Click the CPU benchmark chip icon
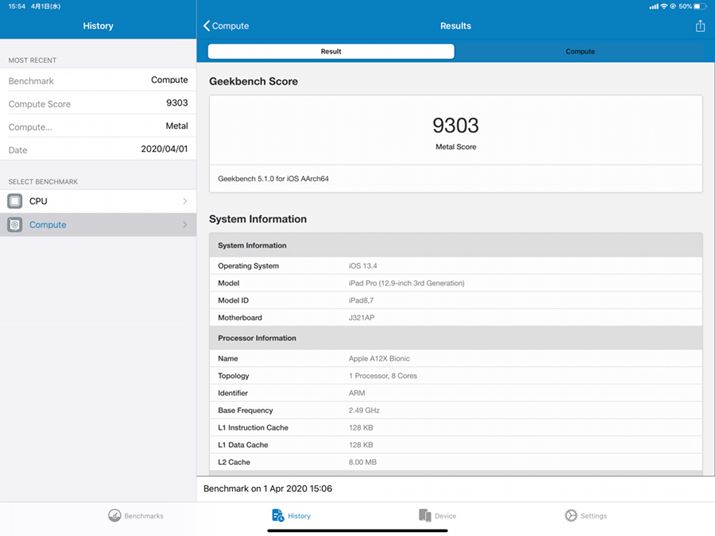The width and height of the screenshot is (715, 536). click(15, 201)
